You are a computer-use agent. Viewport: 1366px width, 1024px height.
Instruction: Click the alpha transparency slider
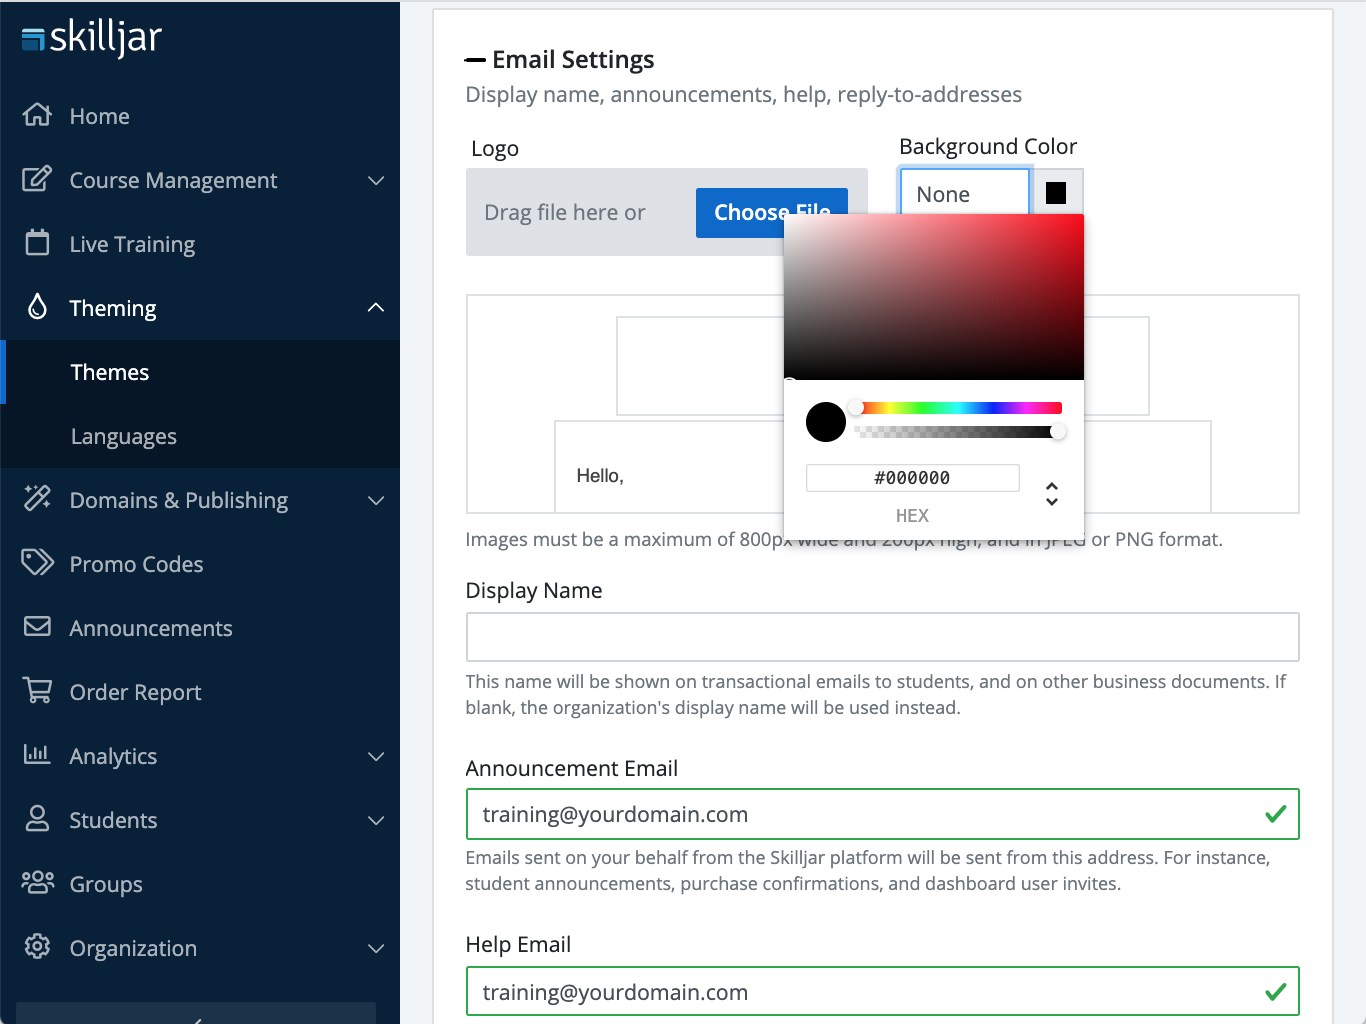pyautogui.click(x=958, y=432)
